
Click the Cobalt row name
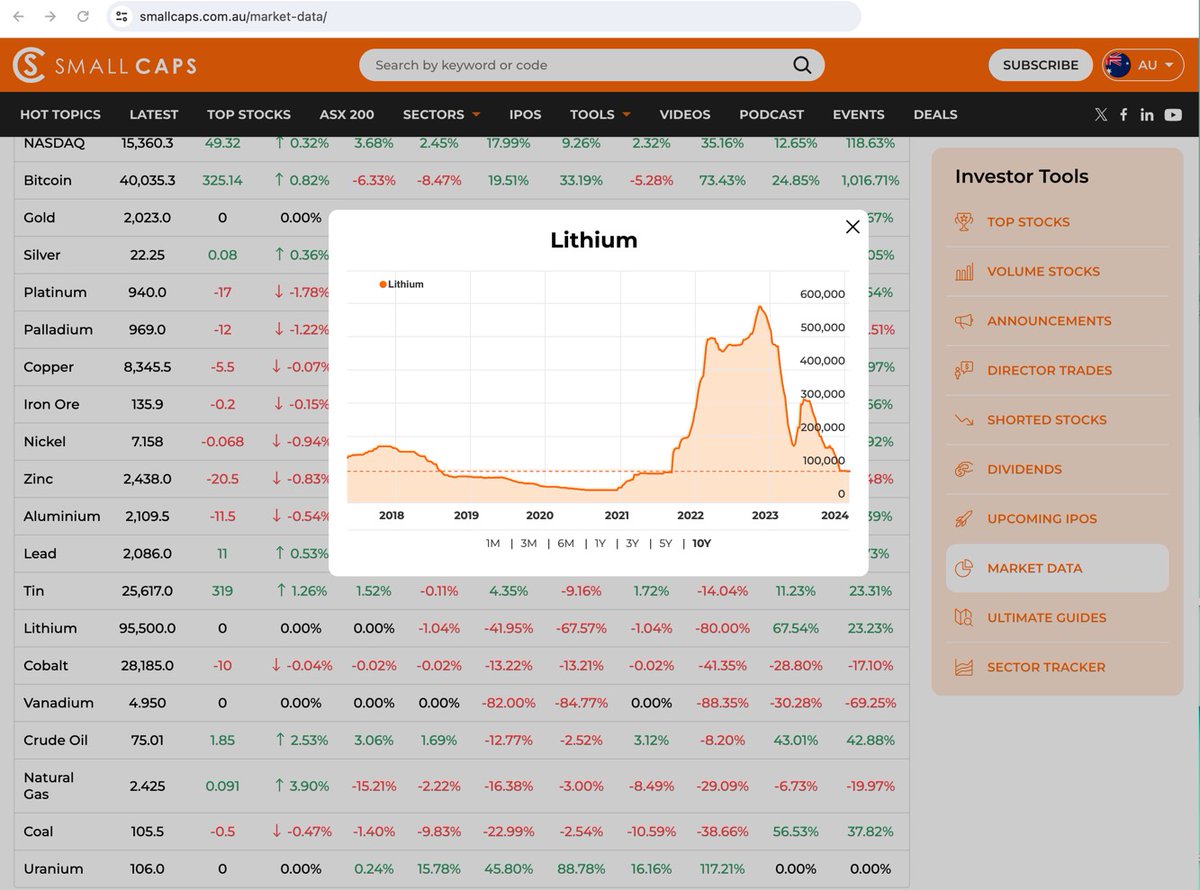click(x=46, y=666)
